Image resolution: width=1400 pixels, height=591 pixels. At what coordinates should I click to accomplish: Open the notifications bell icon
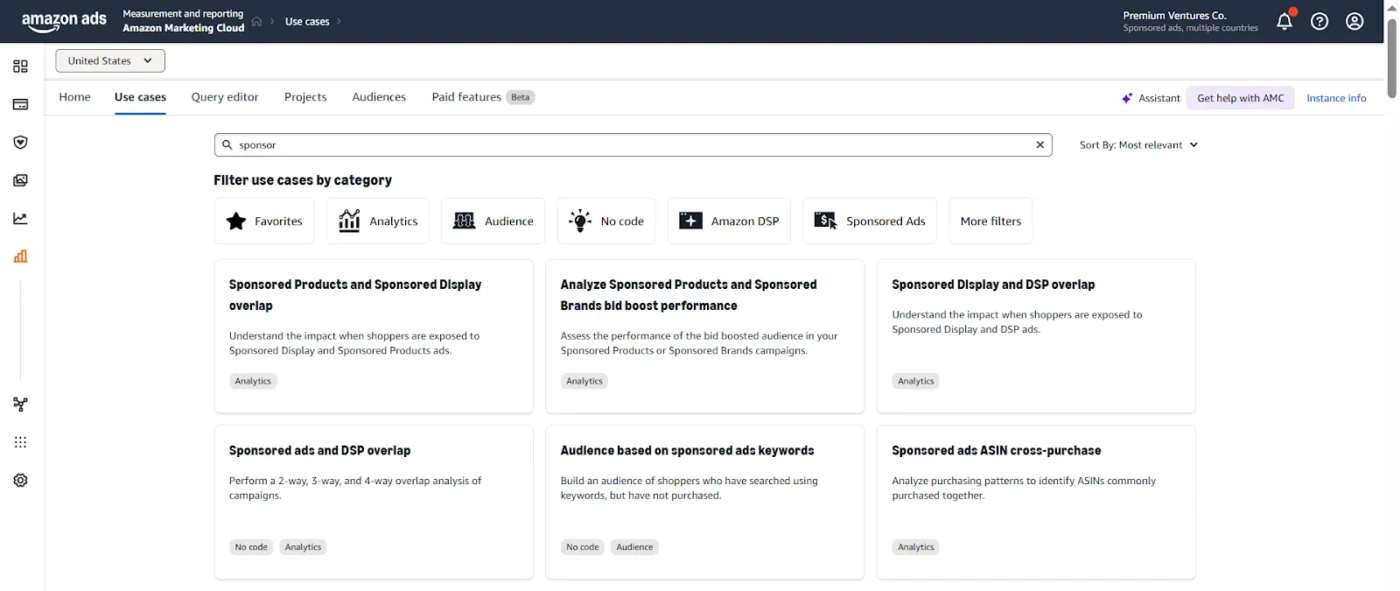pos(1284,21)
